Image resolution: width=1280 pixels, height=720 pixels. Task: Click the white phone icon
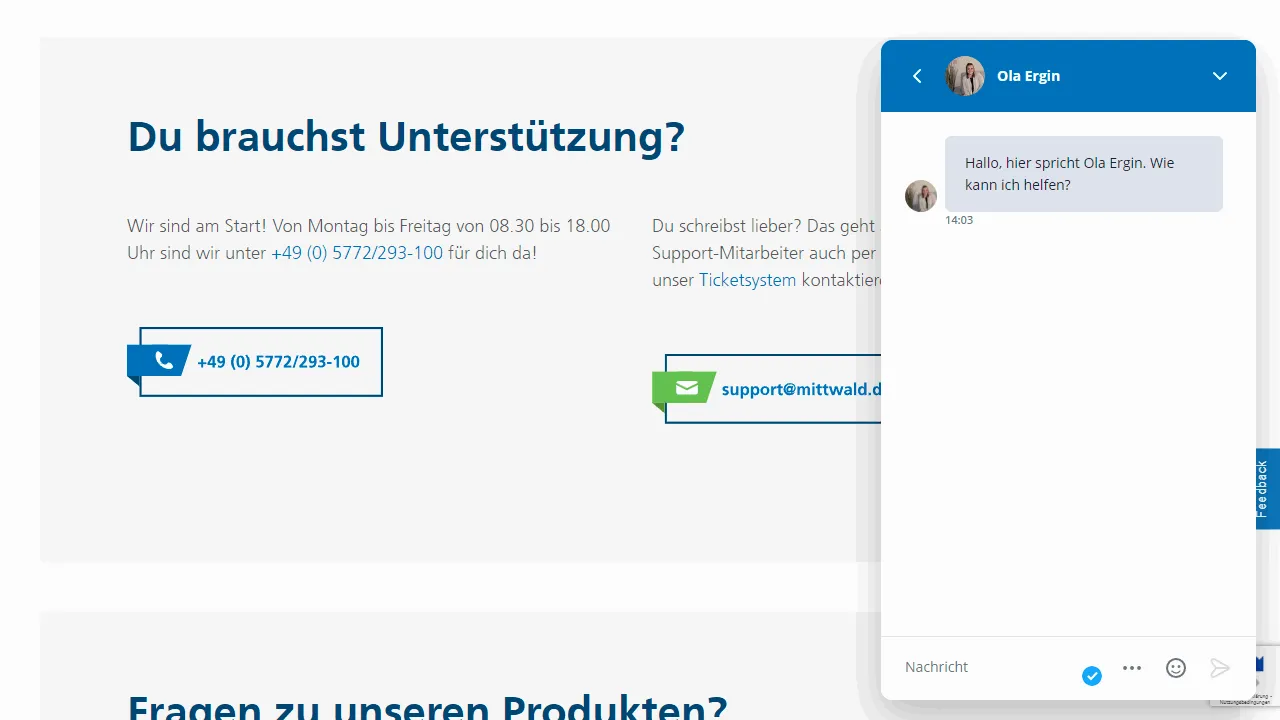point(164,360)
